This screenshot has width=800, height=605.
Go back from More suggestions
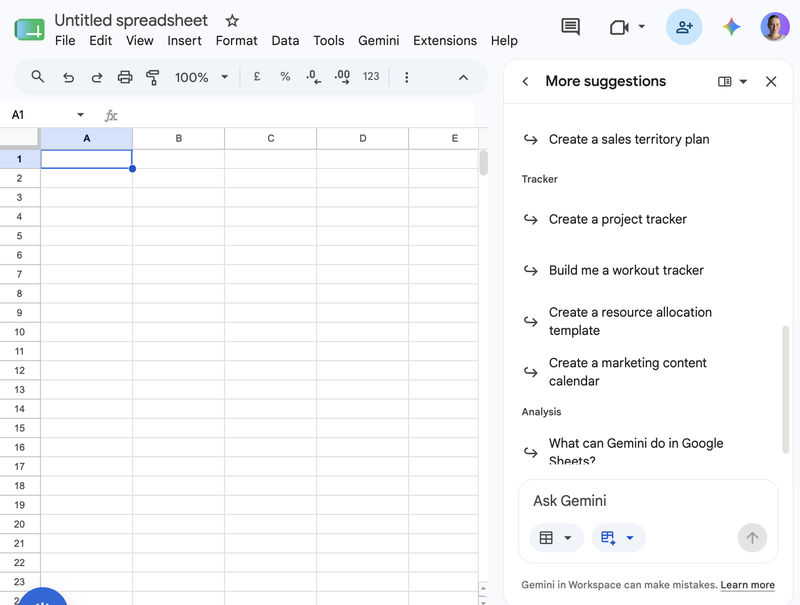pyautogui.click(x=525, y=81)
